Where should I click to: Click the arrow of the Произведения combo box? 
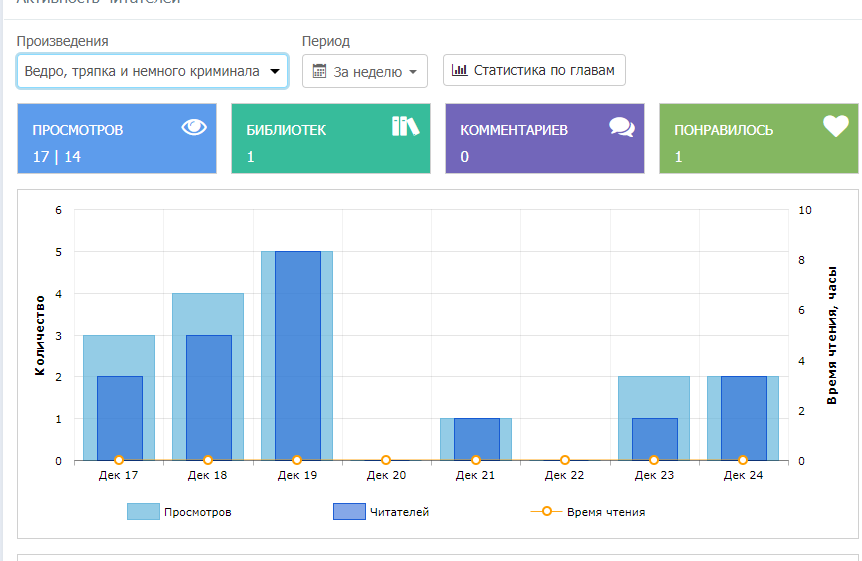275,72
